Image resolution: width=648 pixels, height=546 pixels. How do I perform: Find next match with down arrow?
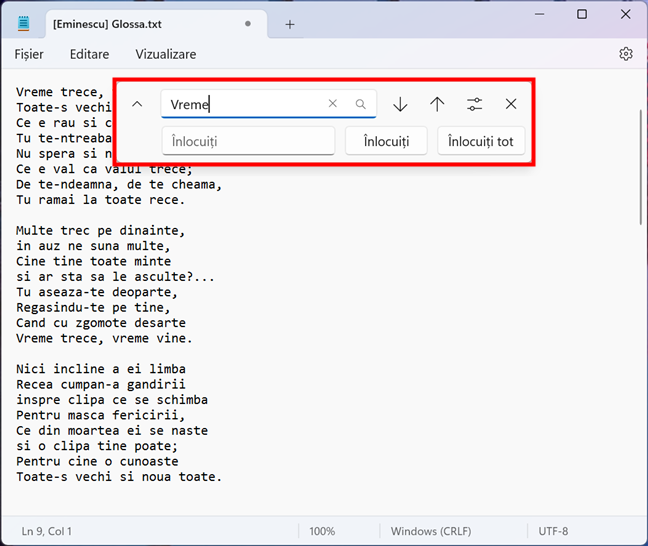point(400,104)
